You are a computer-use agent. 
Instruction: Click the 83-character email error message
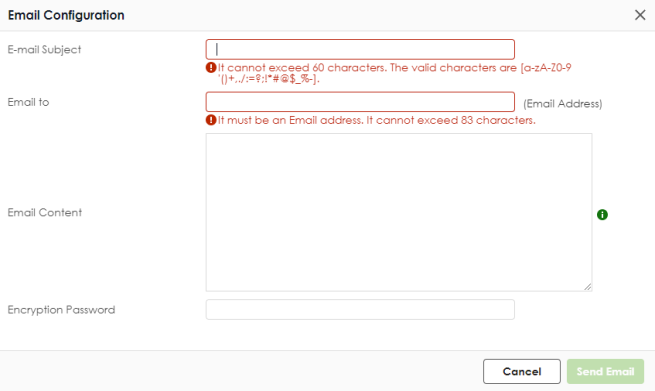coord(376,120)
